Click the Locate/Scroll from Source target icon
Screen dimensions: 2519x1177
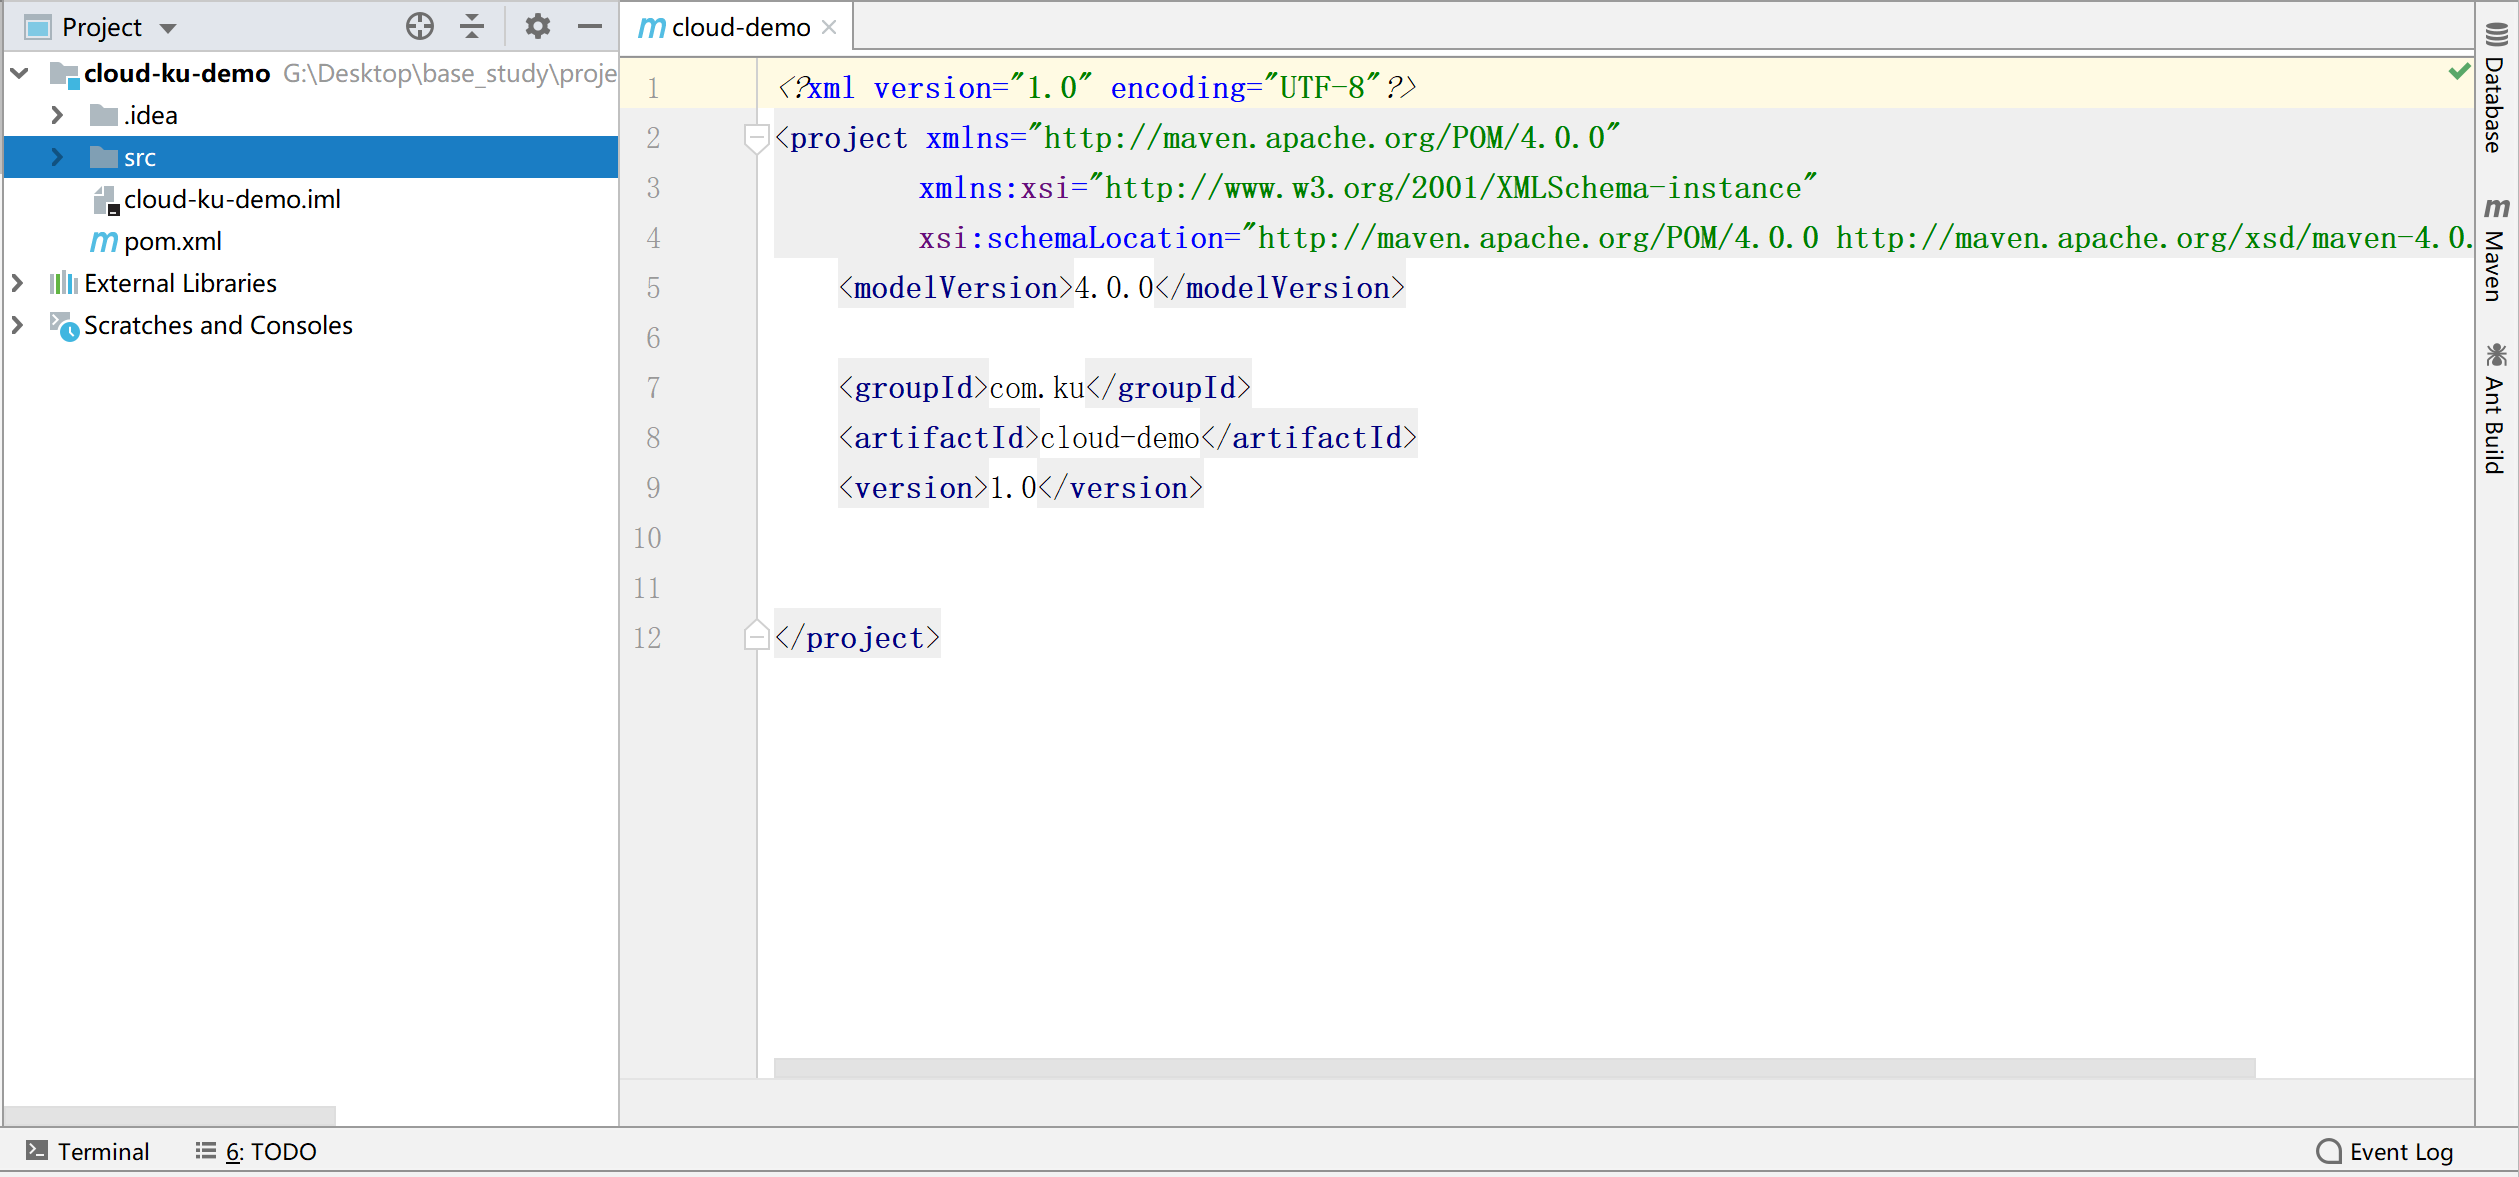pyautogui.click(x=420, y=26)
